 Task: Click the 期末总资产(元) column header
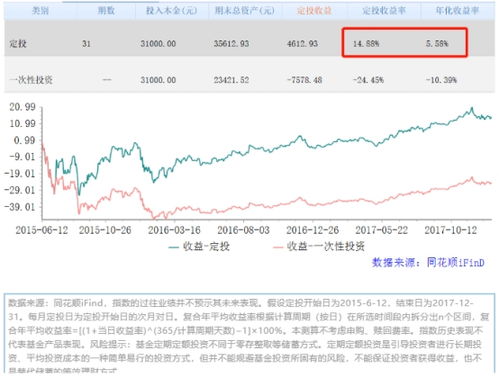coord(244,11)
